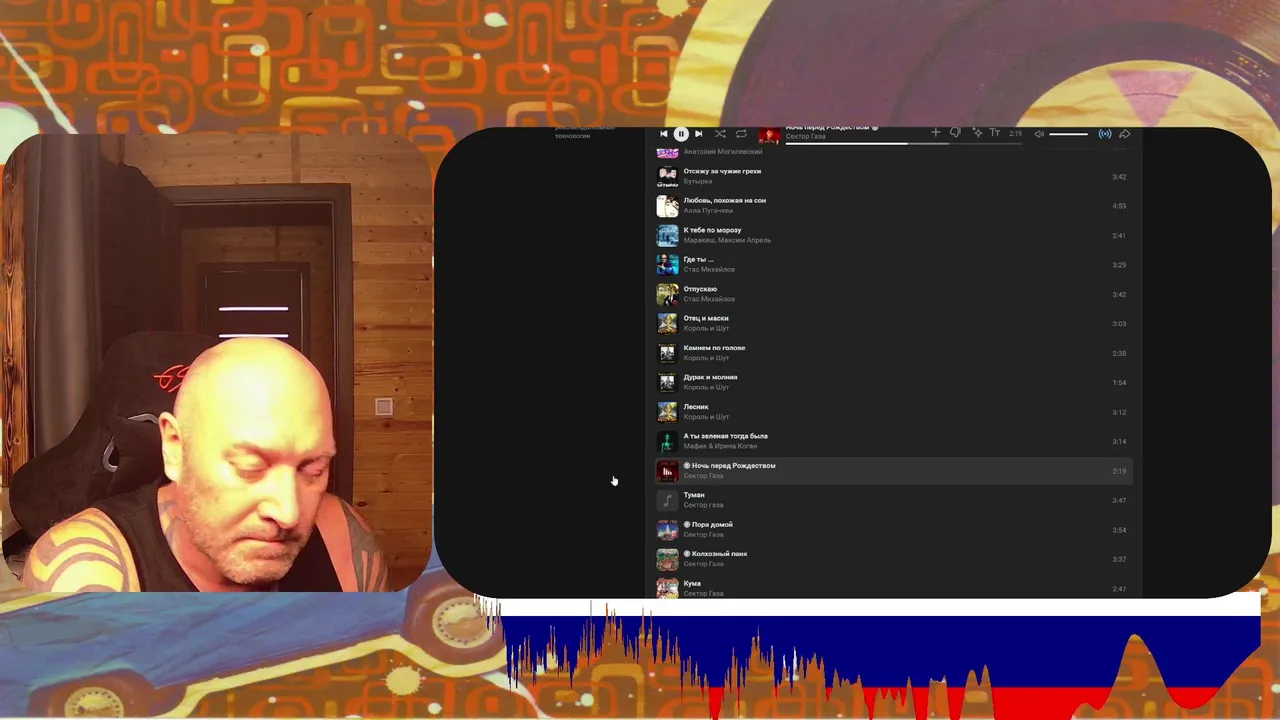Click the playback progress bar
1280x720 pixels.
point(904,143)
